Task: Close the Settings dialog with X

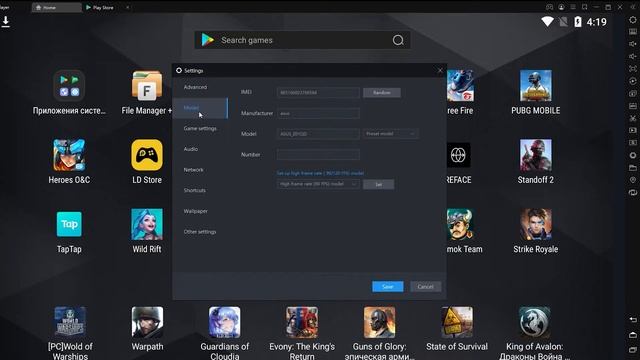Action: [440, 70]
